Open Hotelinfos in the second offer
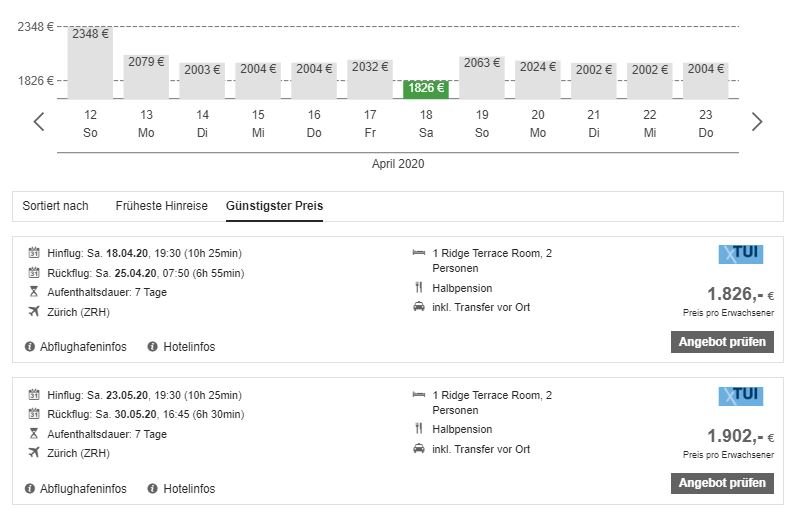 pos(189,489)
